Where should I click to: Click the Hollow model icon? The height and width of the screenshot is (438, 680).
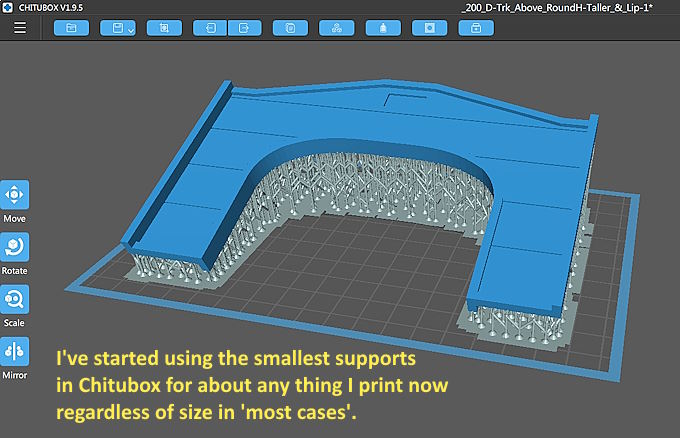382,28
